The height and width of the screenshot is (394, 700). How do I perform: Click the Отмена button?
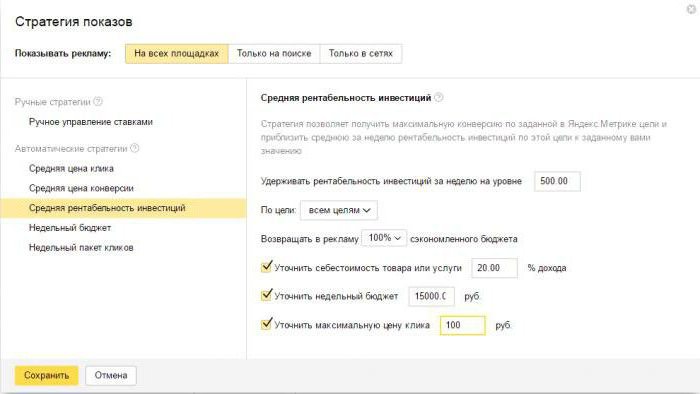[111, 375]
